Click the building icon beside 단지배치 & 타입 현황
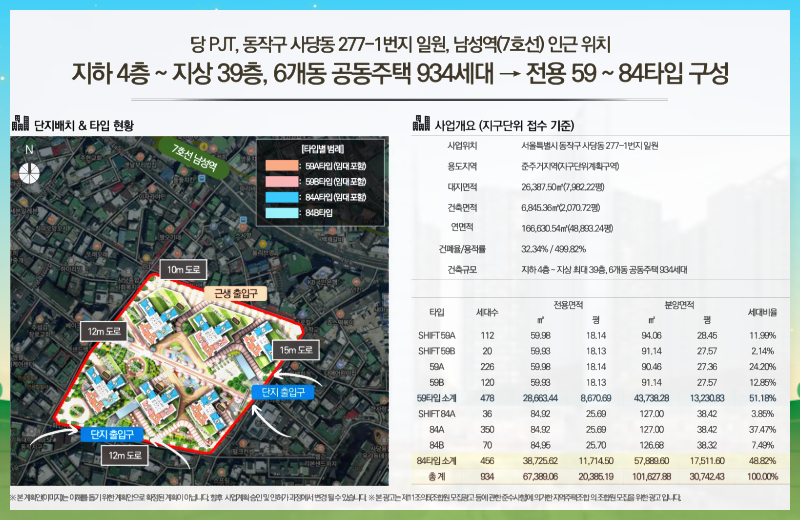Image resolution: width=800 pixels, height=520 pixels. coord(20,123)
